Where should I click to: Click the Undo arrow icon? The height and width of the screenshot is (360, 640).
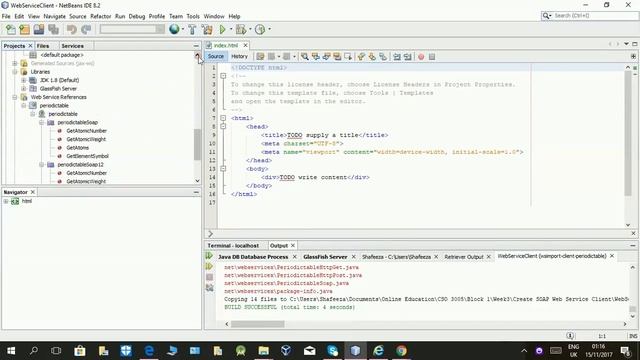[71, 29]
